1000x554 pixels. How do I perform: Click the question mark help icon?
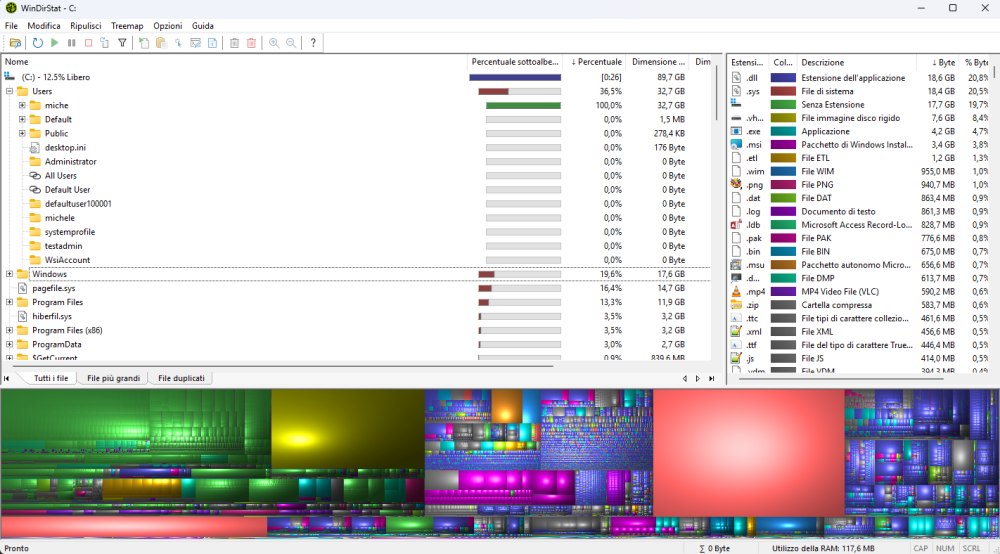[313, 43]
